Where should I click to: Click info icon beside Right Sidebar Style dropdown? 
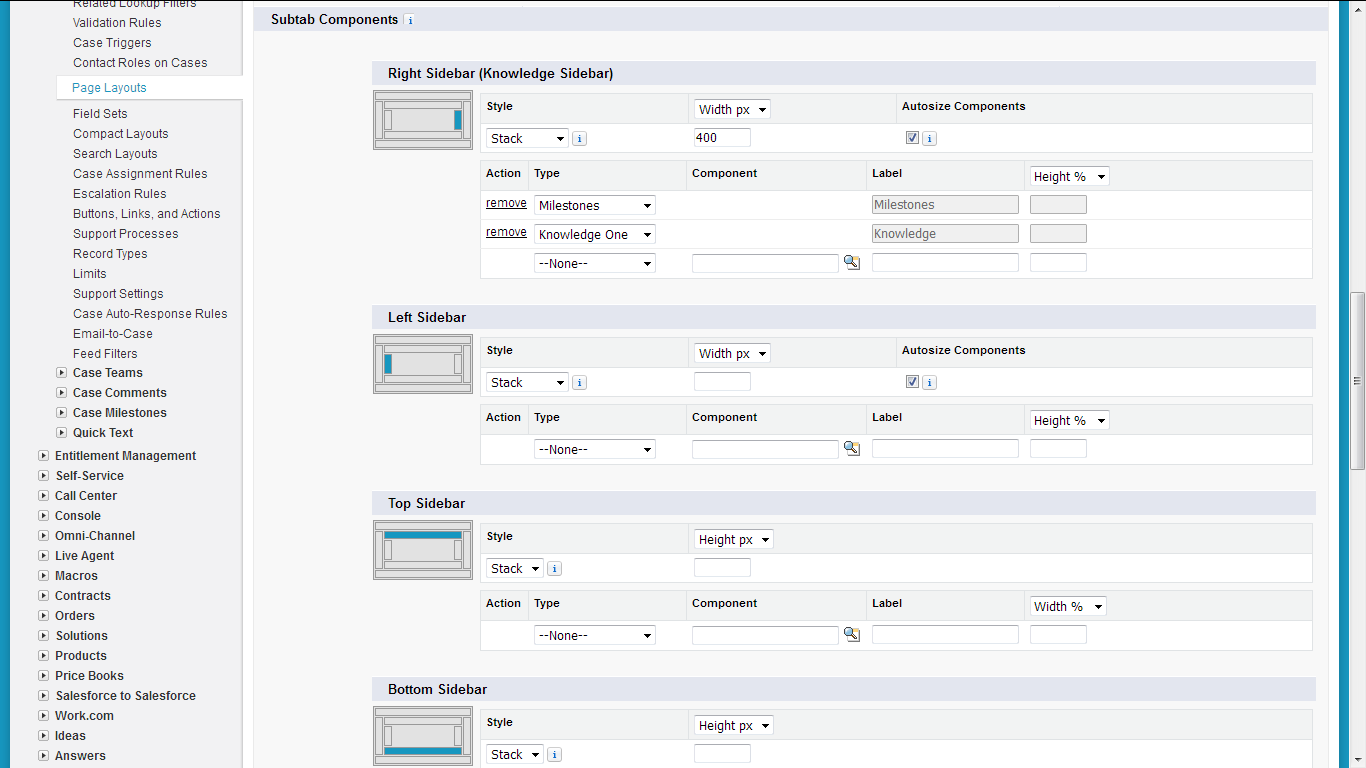pyautogui.click(x=579, y=139)
